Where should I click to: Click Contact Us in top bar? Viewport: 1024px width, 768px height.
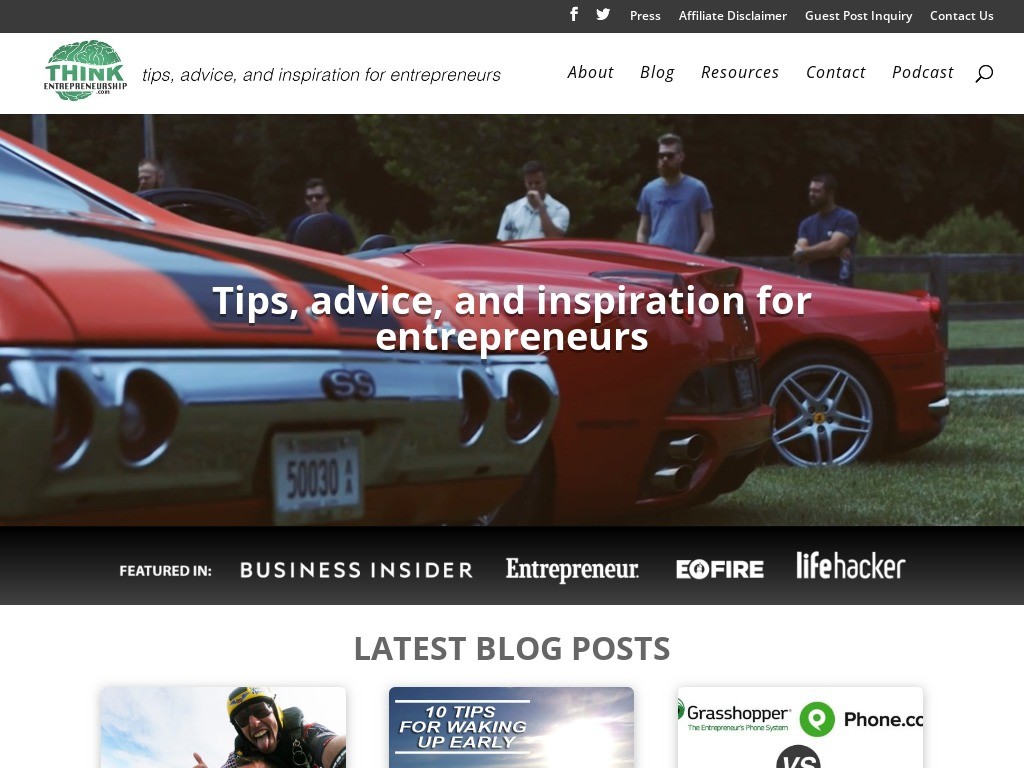(x=961, y=16)
